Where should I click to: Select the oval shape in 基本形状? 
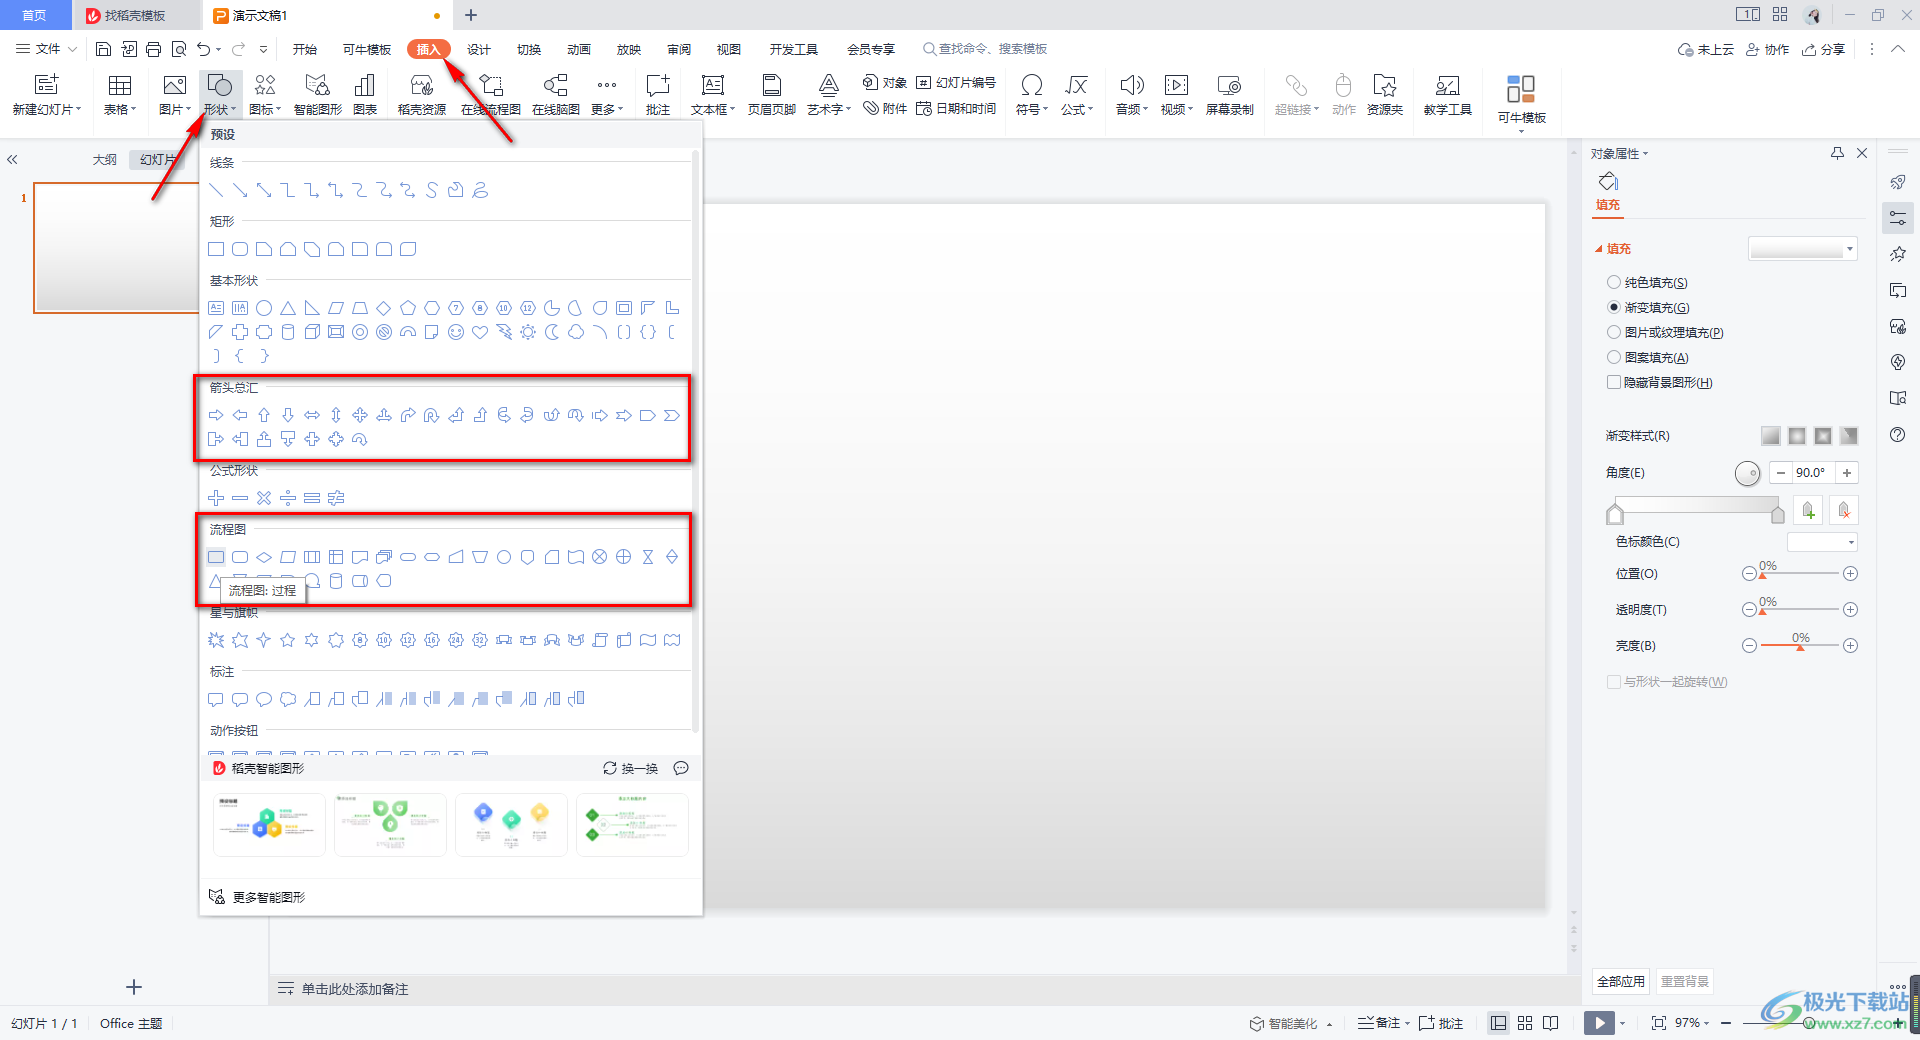264,308
